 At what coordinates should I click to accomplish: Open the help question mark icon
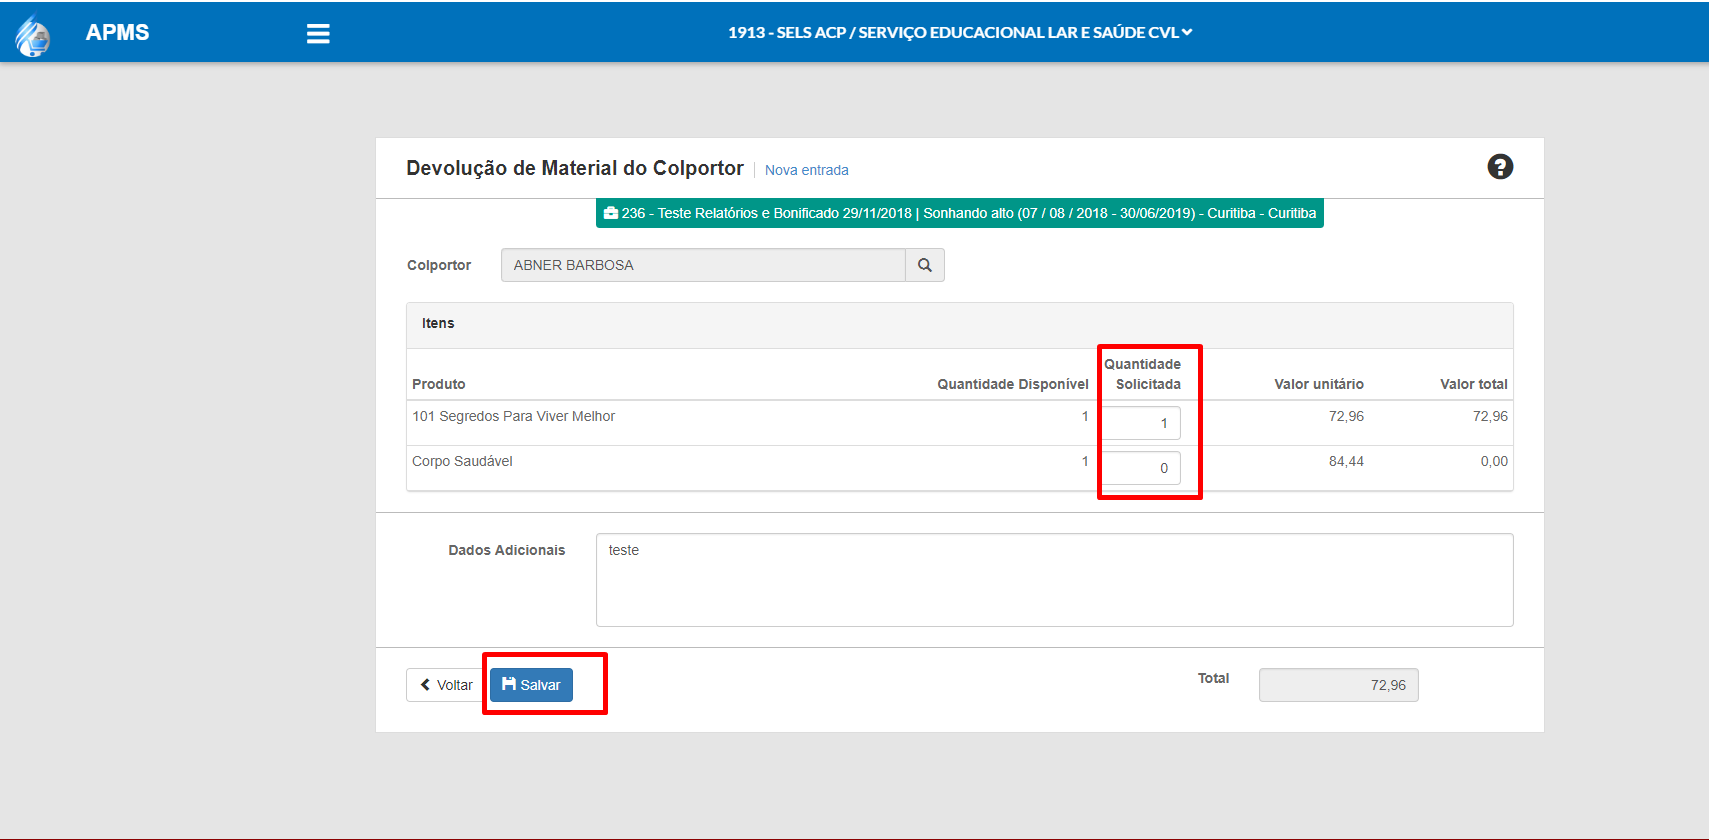click(x=1500, y=167)
